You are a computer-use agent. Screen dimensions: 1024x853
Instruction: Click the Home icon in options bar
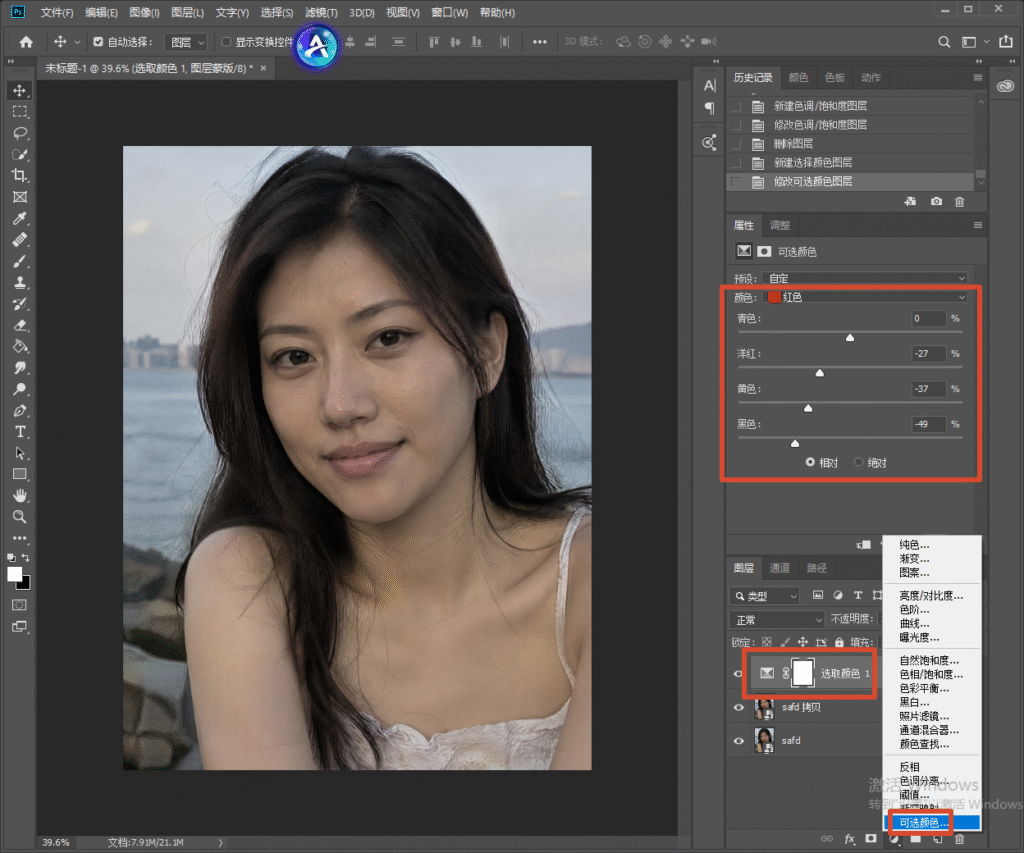pyautogui.click(x=26, y=42)
